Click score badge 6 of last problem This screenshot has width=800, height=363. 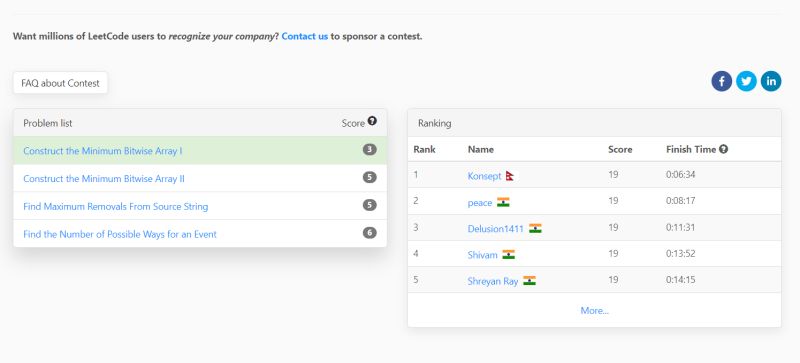(370, 233)
